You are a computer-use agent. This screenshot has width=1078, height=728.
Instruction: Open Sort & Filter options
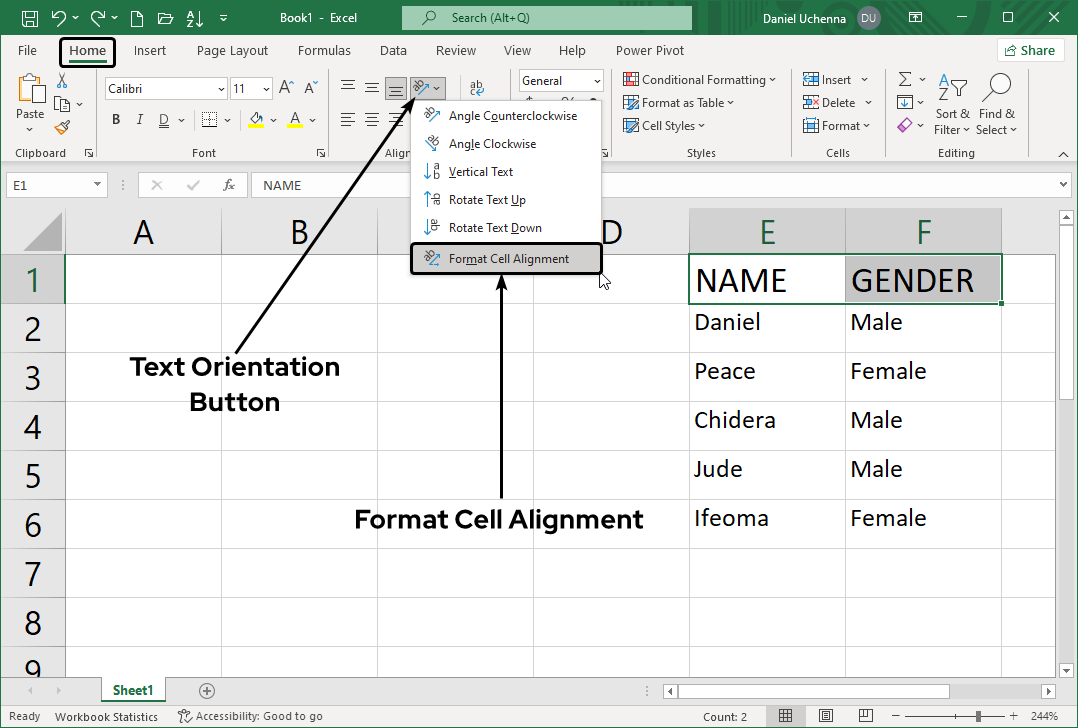point(953,110)
